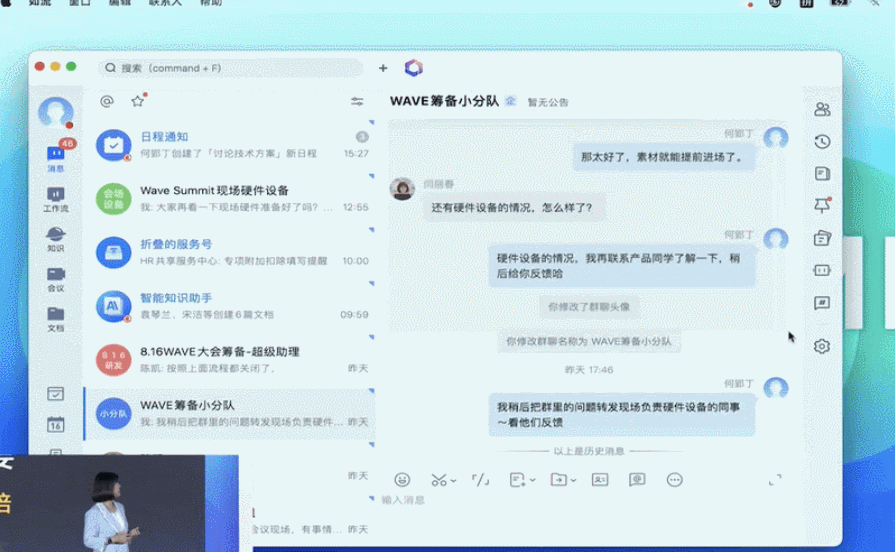Viewport: 895px width, 552px height.
Task: Open Wave Summit 现场硬件设备 chat
Action: [x=230, y=198]
